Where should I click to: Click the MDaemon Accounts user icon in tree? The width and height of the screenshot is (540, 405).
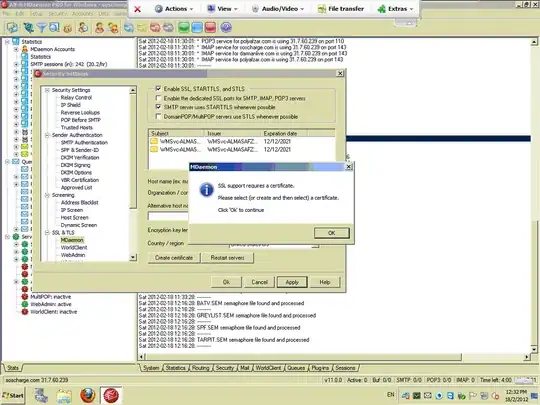pyautogui.click(x=25, y=49)
